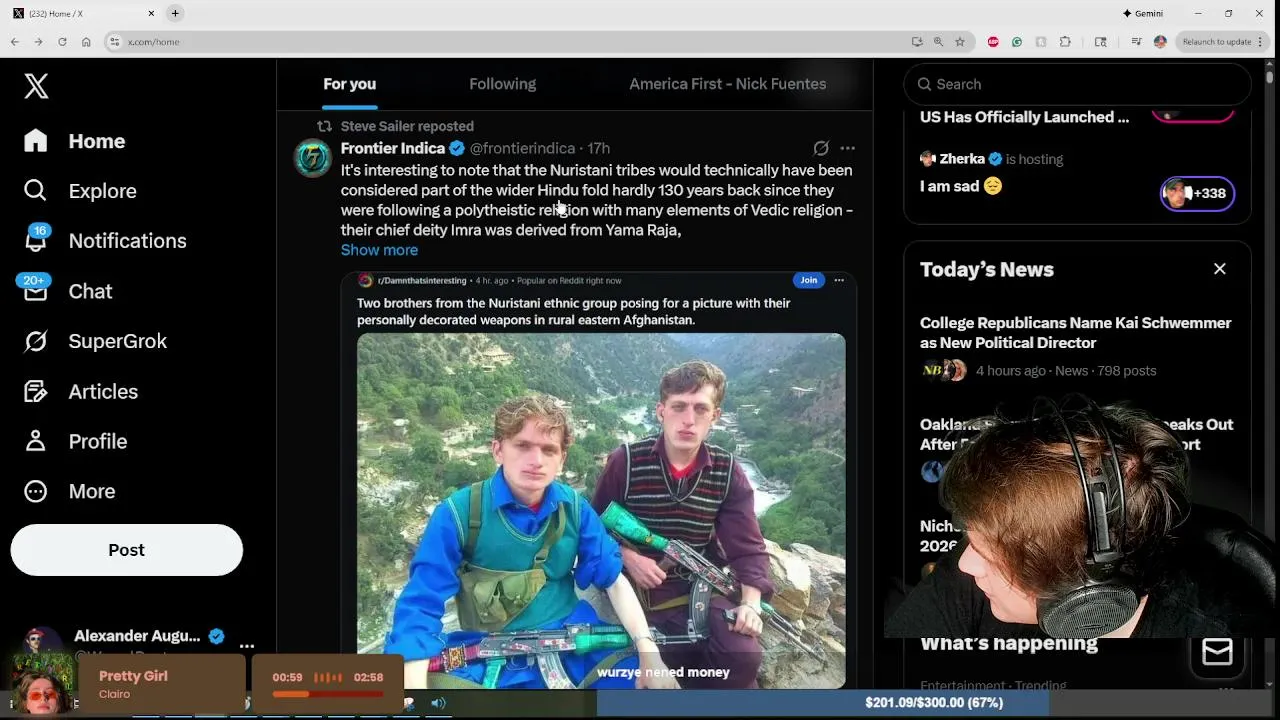The width and height of the screenshot is (1280, 720).
Task: Click the 17h post timestamp
Action: 598,148
